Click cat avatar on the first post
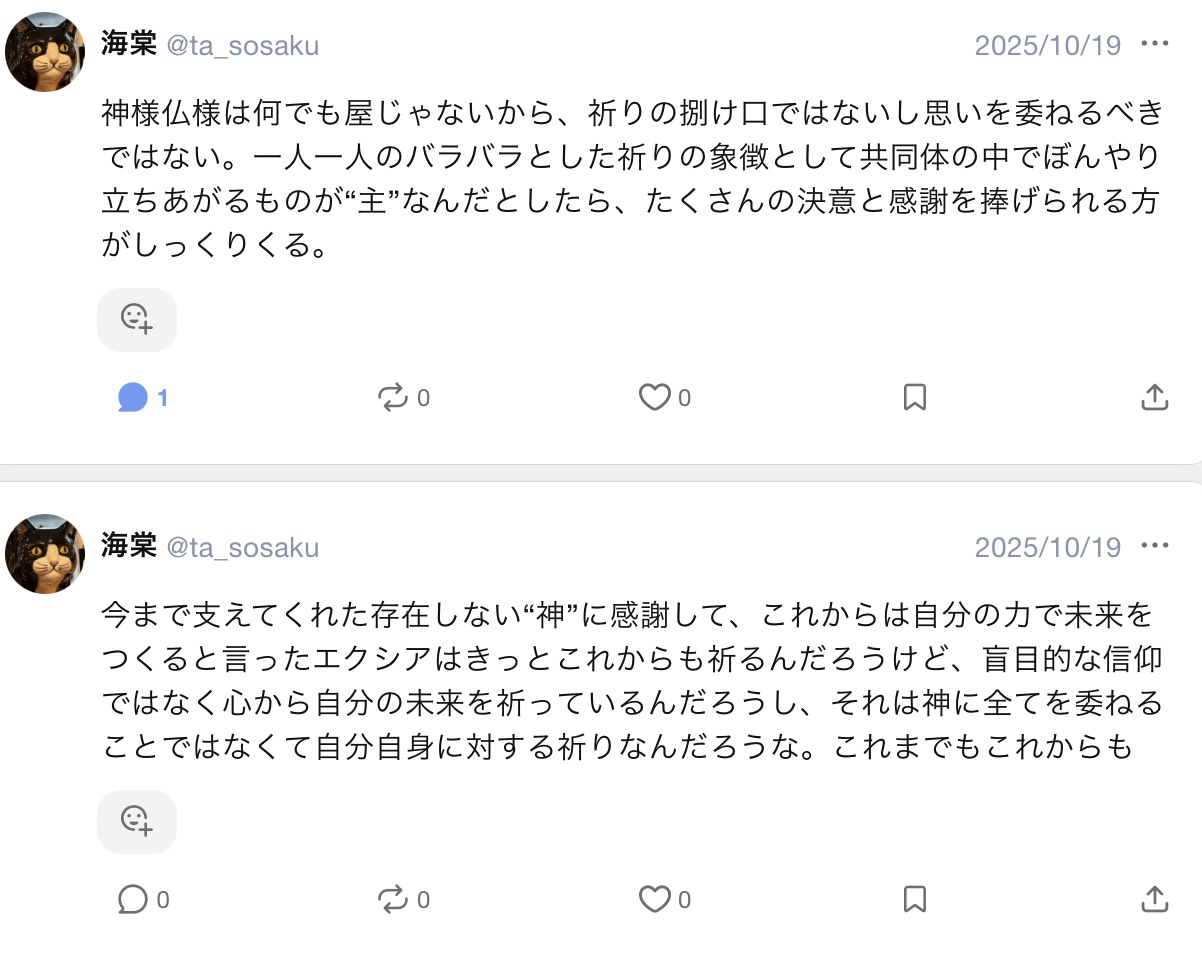Image resolution: width=1202 pixels, height=961 pixels. [x=45, y=52]
